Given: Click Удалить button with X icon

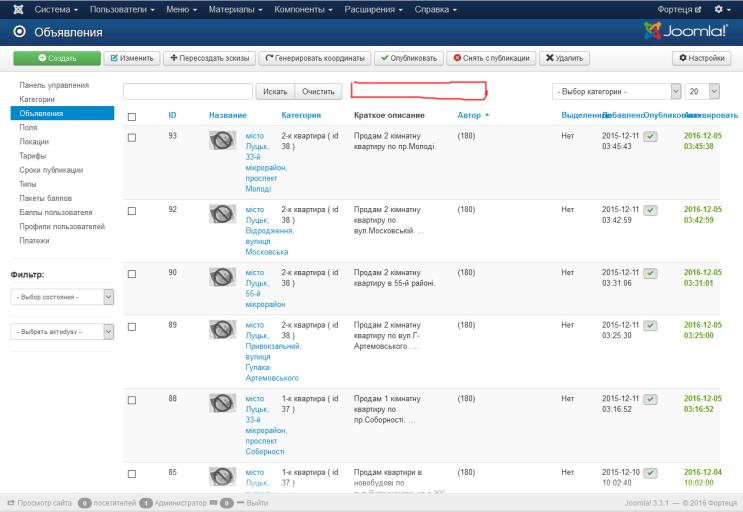Looking at the screenshot, I should [x=564, y=58].
